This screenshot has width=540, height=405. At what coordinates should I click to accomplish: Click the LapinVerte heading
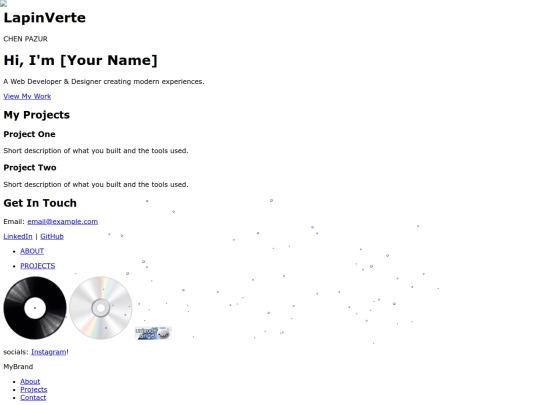[x=44, y=18]
